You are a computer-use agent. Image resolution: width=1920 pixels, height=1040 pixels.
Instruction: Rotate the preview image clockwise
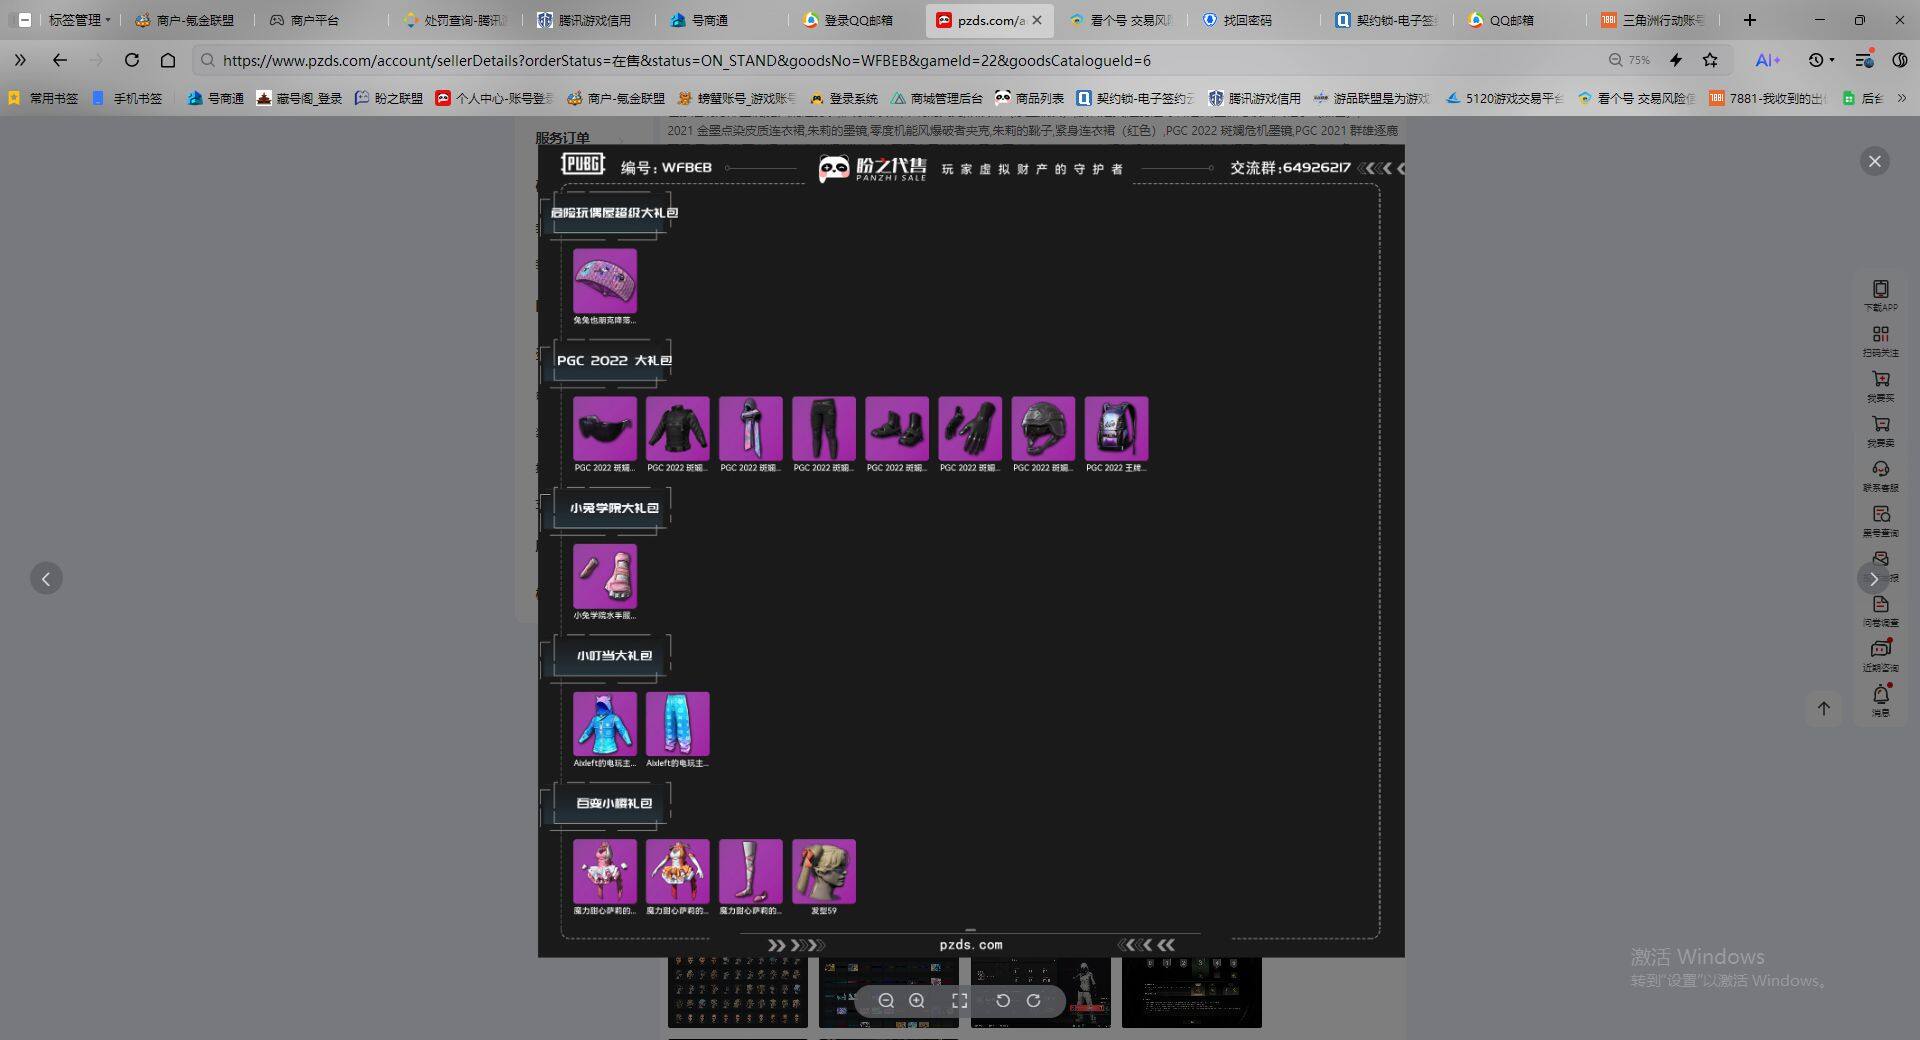[1034, 1000]
